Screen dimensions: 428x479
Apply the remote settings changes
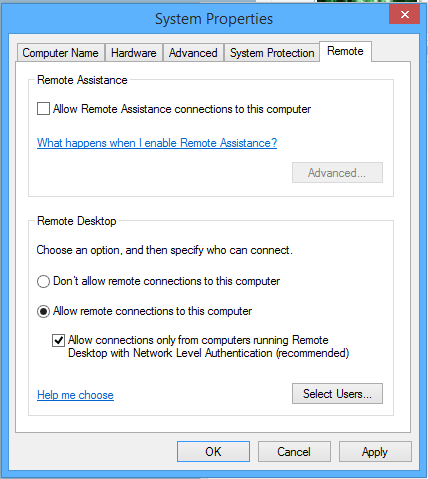[x=375, y=452]
